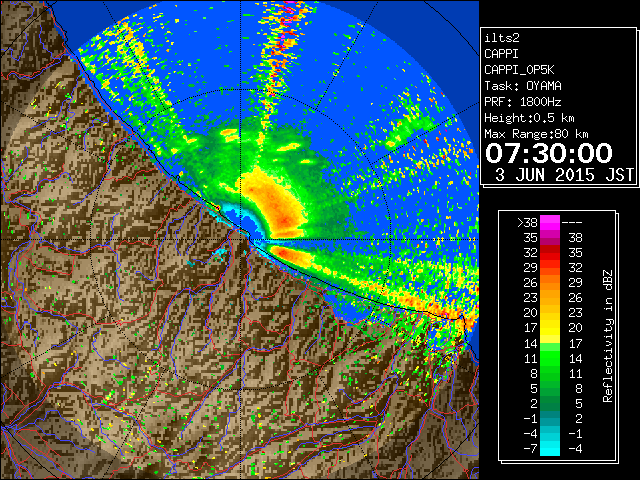Pick the red 32–35 dBZ color band
640x480 pixels.
click(x=550, y=253)
